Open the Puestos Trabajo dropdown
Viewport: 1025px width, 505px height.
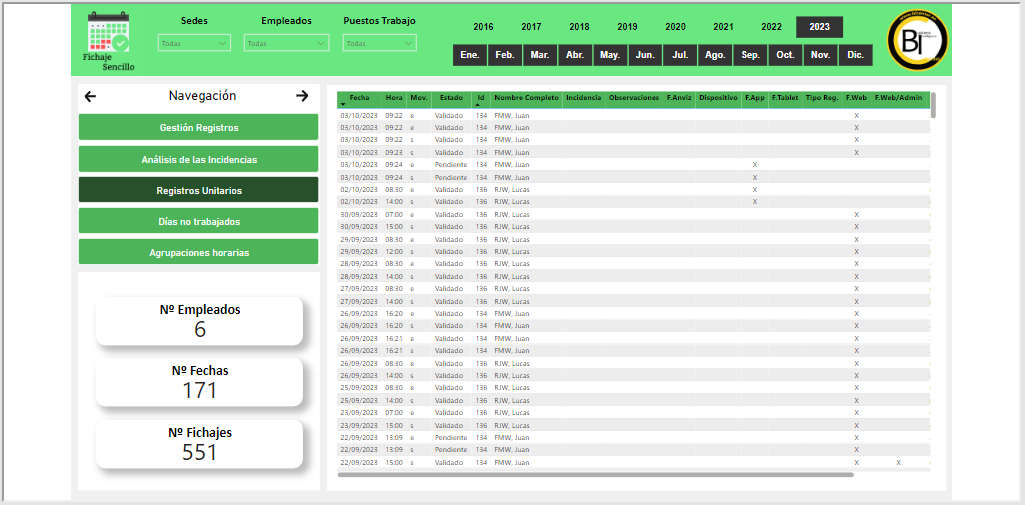[x=379, y=43]
